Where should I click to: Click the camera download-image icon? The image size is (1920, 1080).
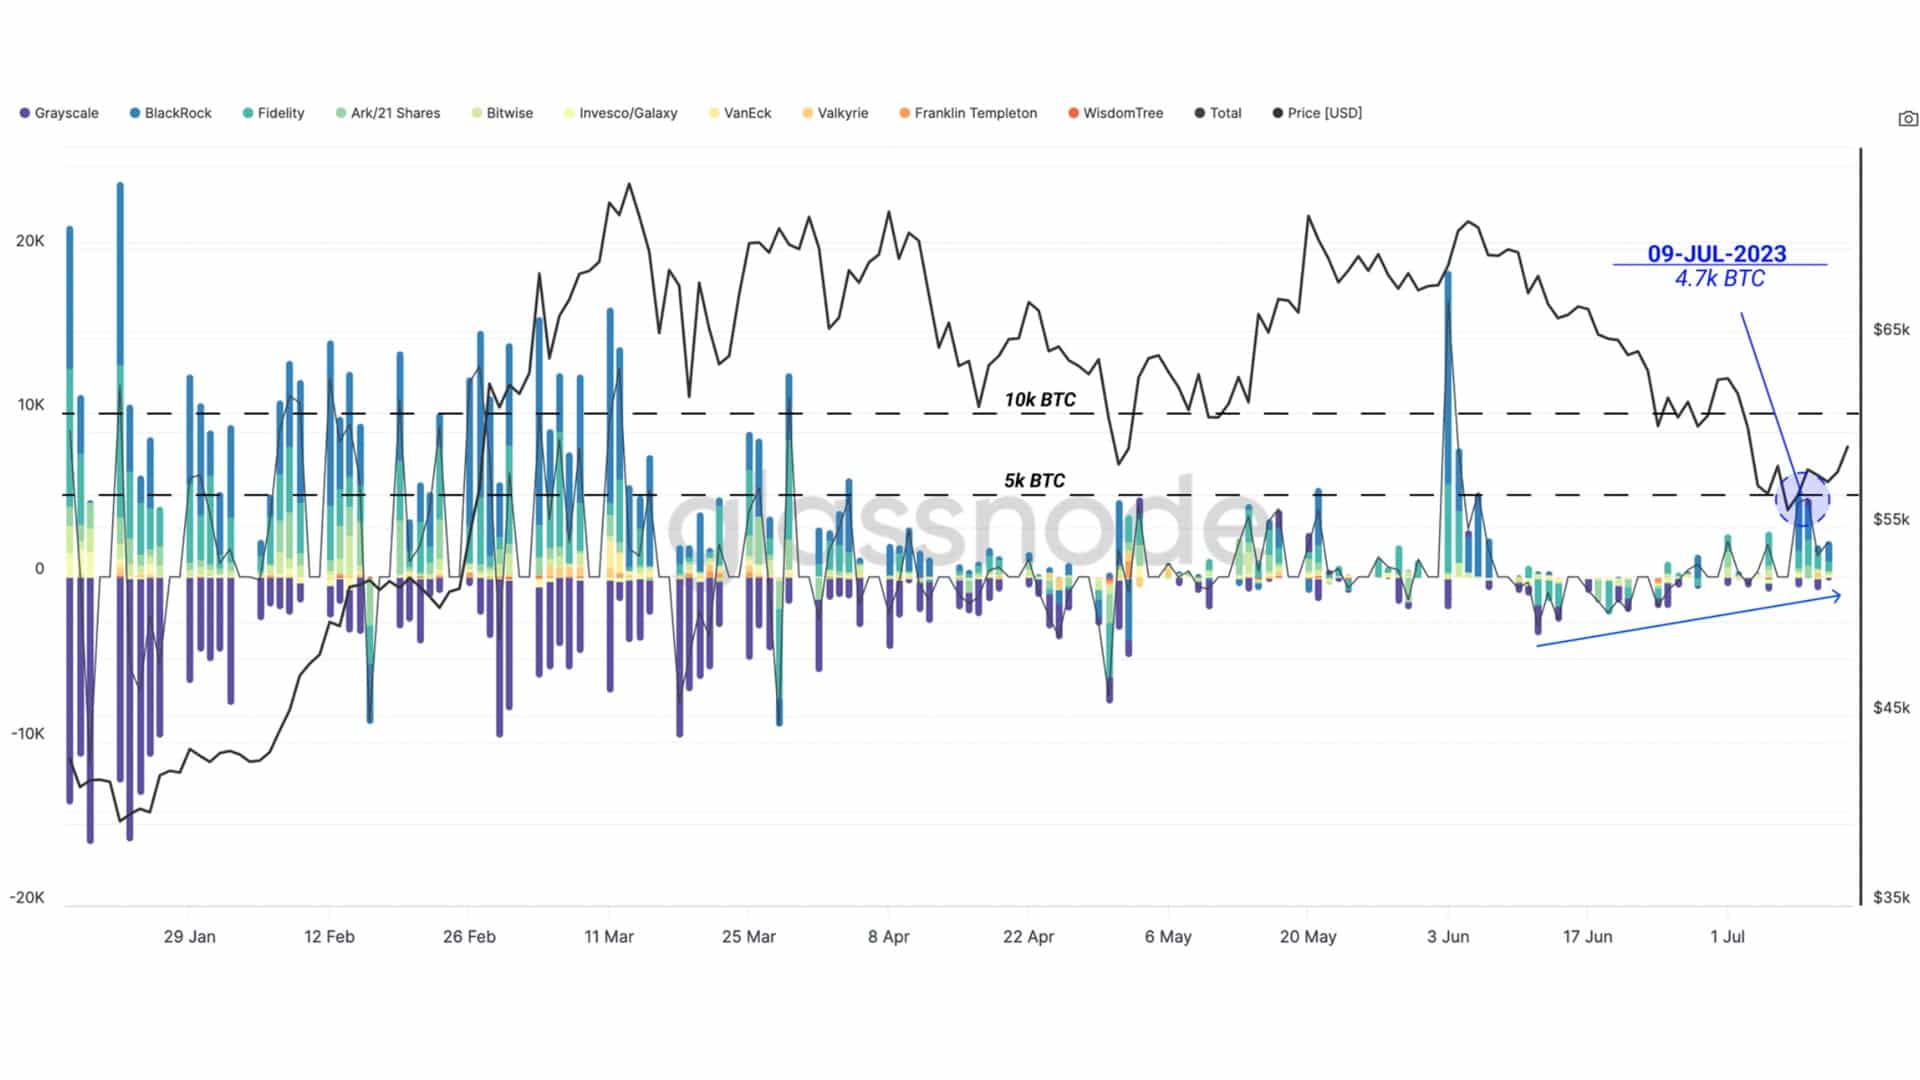pyautogui.click(x=1908, y=119)
